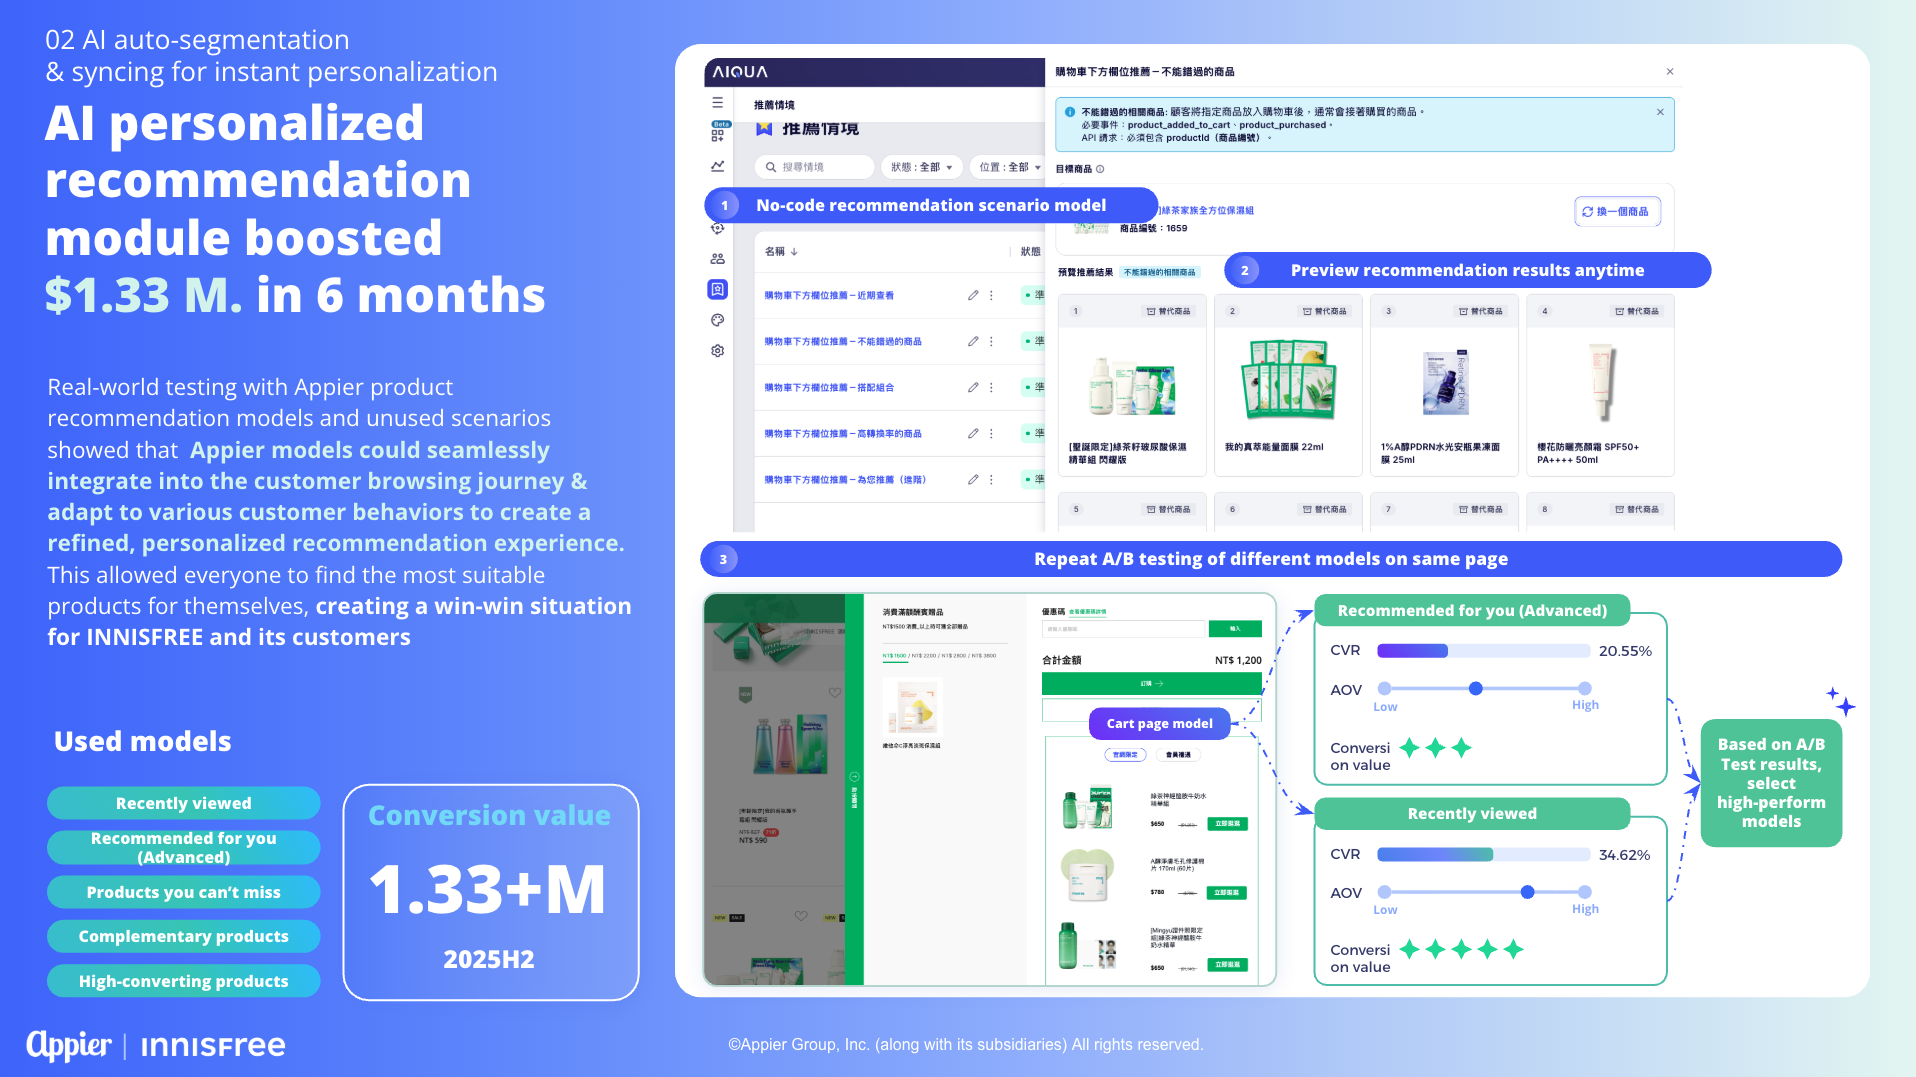Click the 搜尋情境 search field
The image size is (1916, 1077).
[815, 167]
